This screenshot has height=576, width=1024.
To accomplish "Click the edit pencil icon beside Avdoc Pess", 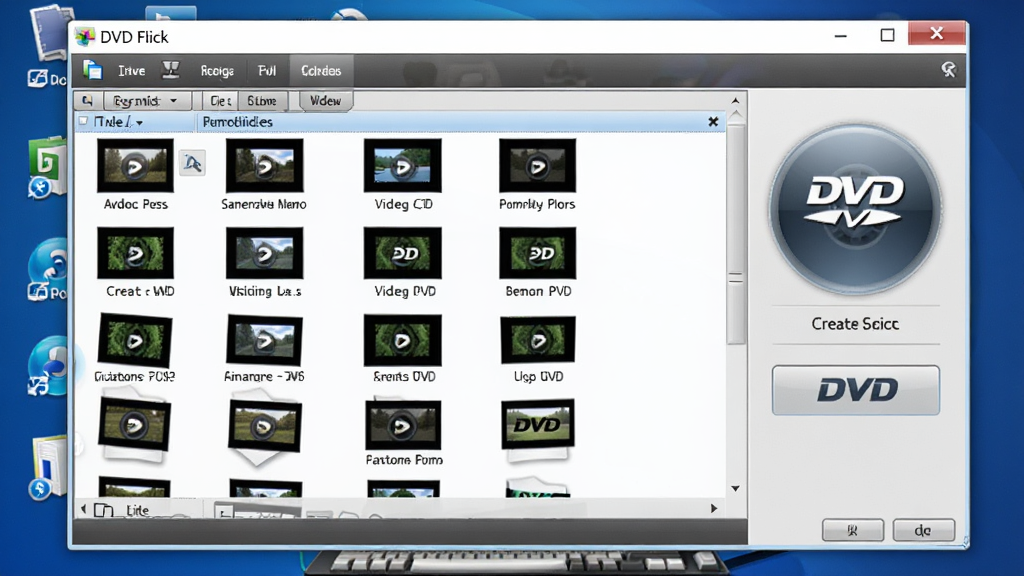I will [x=192, y=163].
